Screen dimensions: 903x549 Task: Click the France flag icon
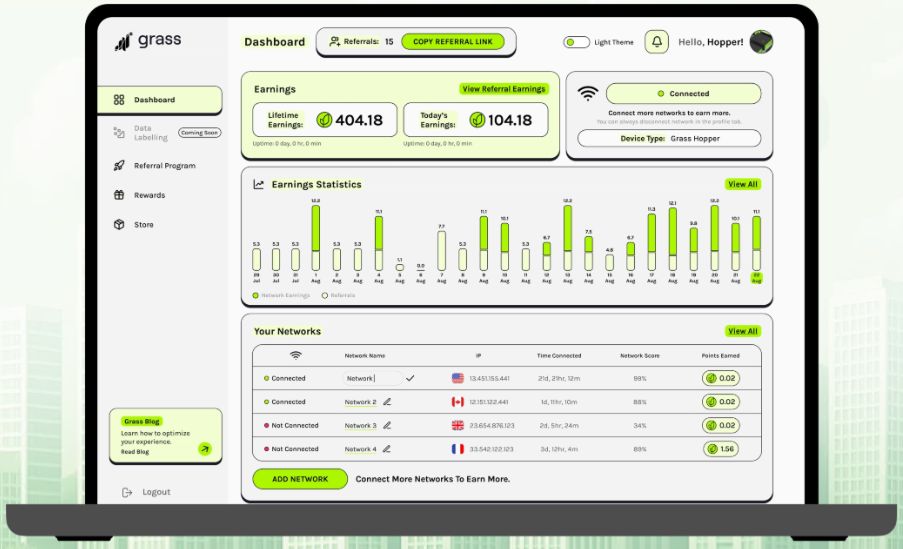tap(458, 449)
